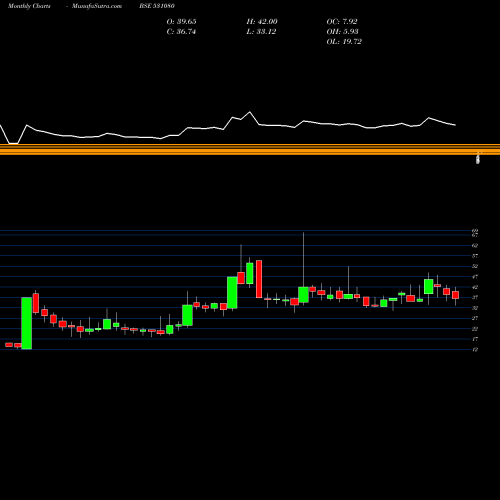Click the OH: 5.93 reading

pyautogui.click(x=342, y=32)
